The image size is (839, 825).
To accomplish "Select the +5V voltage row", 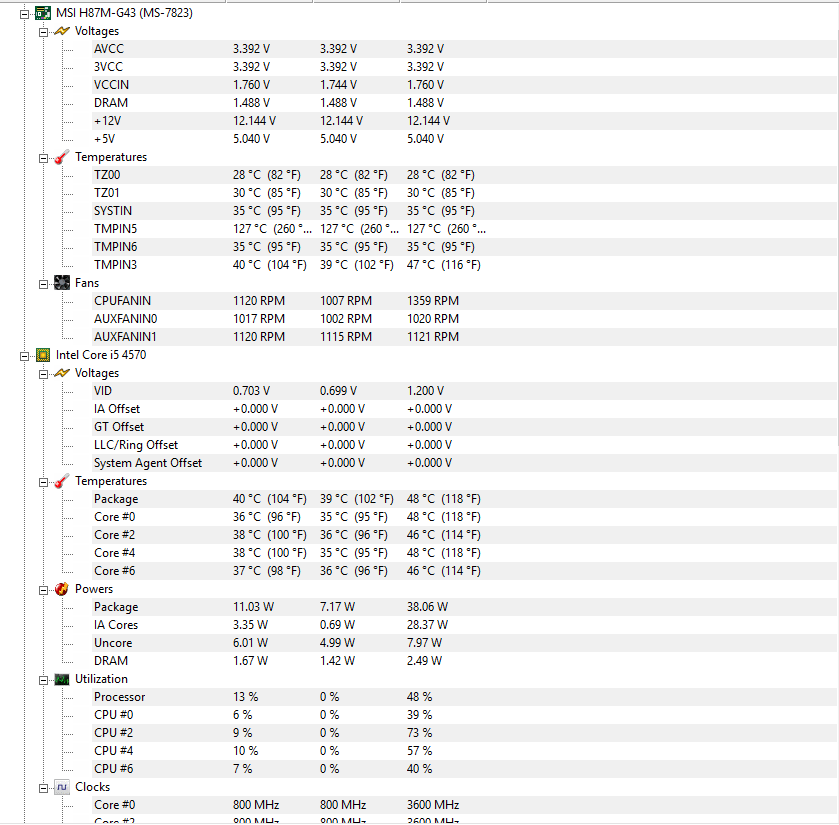I will 464,139.
